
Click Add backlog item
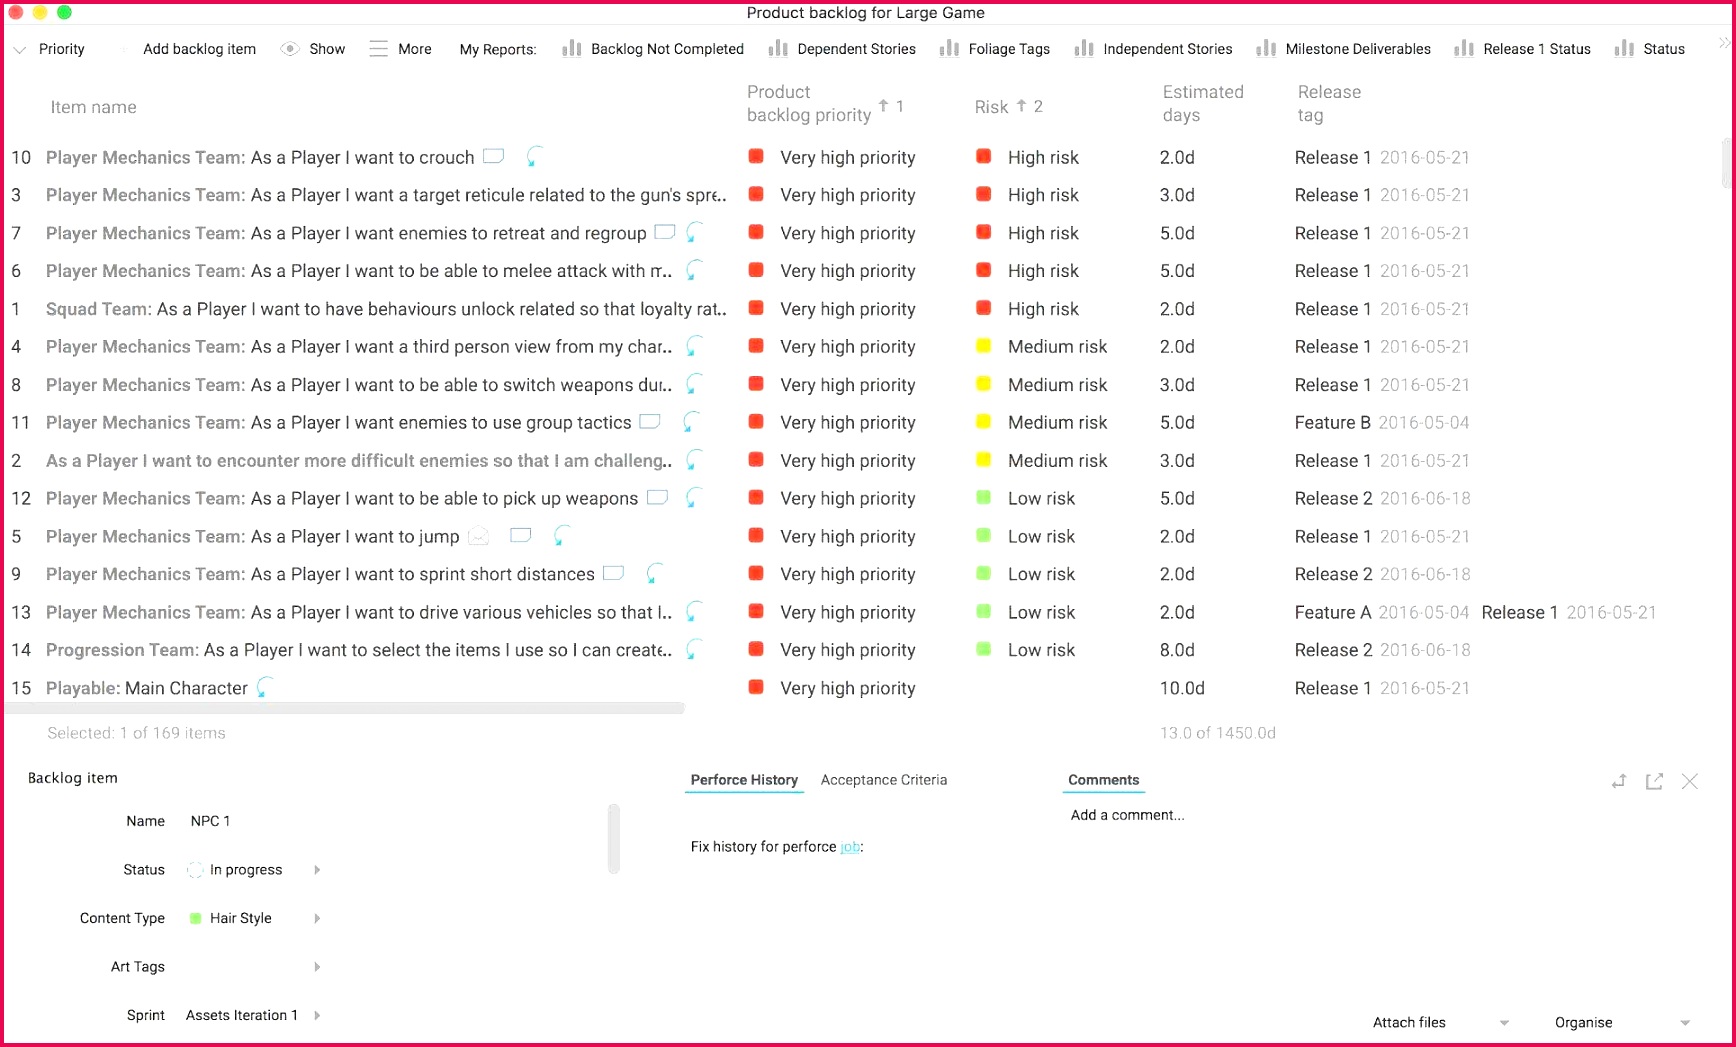[199, 48]
